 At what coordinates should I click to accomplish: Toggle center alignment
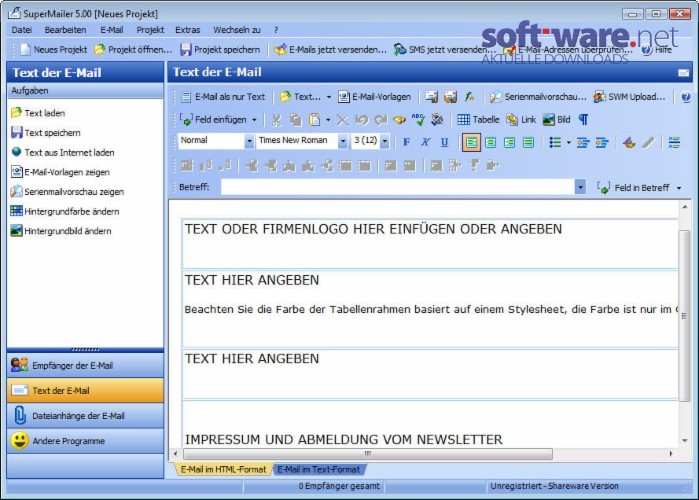click(491, 143)
